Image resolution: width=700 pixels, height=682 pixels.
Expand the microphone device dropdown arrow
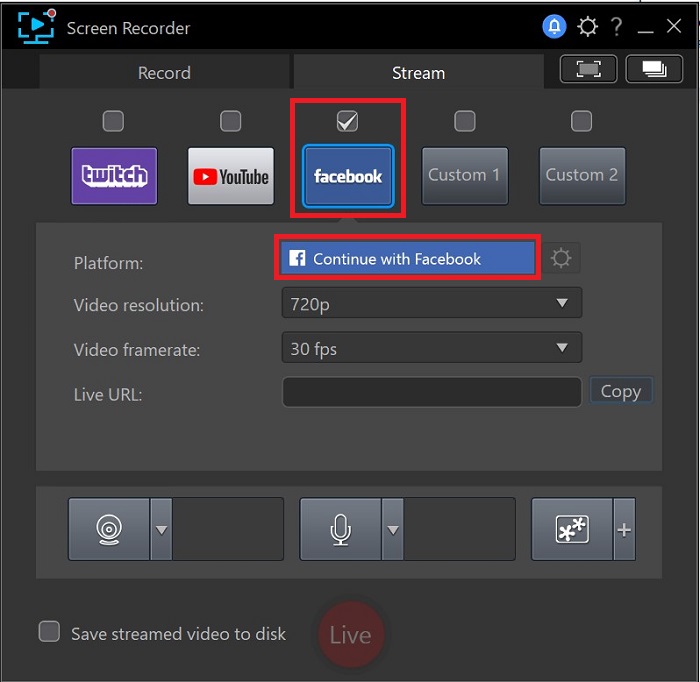[x=393, y=529]
